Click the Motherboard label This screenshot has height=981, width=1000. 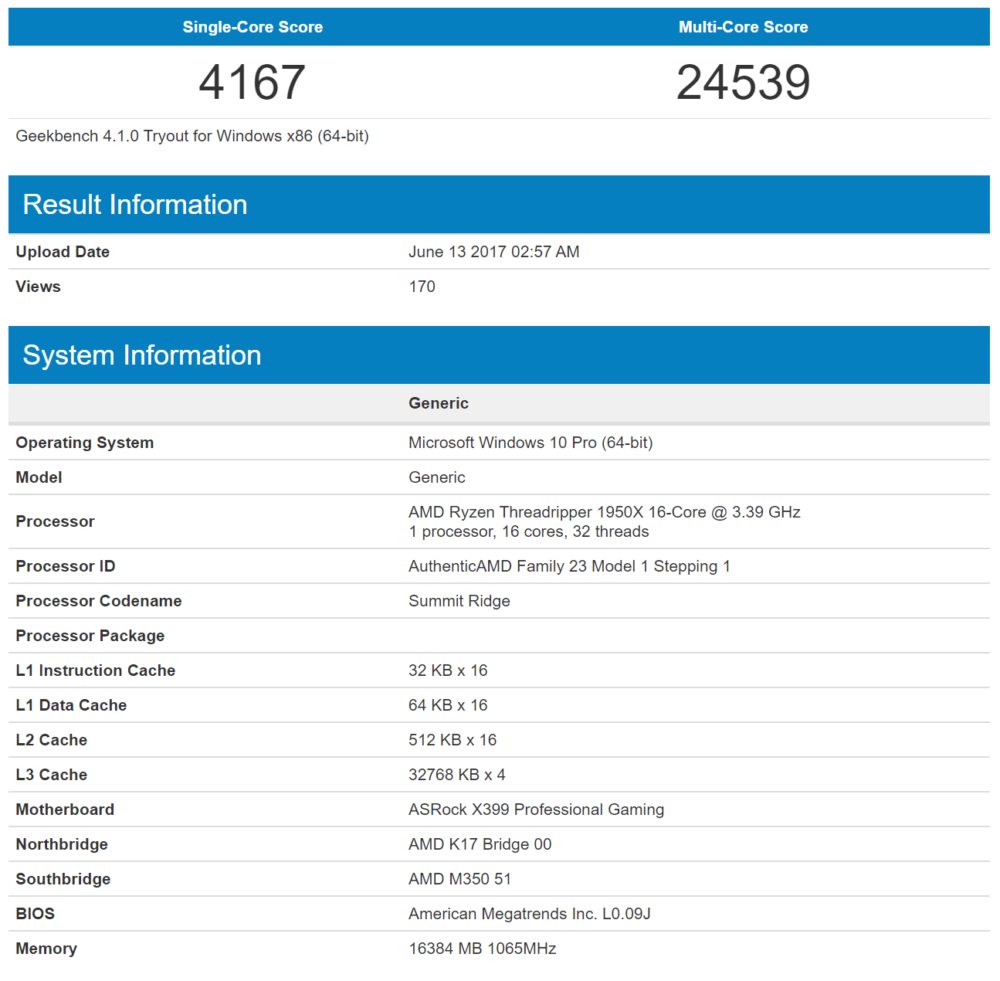point(64,809)
